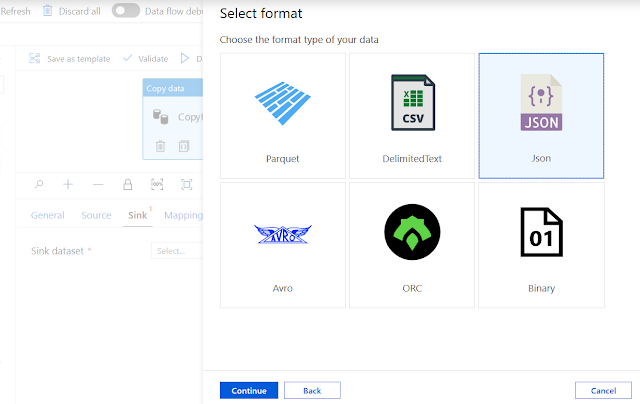
Task: Switch to the Source tab
Action: click(x=96, y=215)
